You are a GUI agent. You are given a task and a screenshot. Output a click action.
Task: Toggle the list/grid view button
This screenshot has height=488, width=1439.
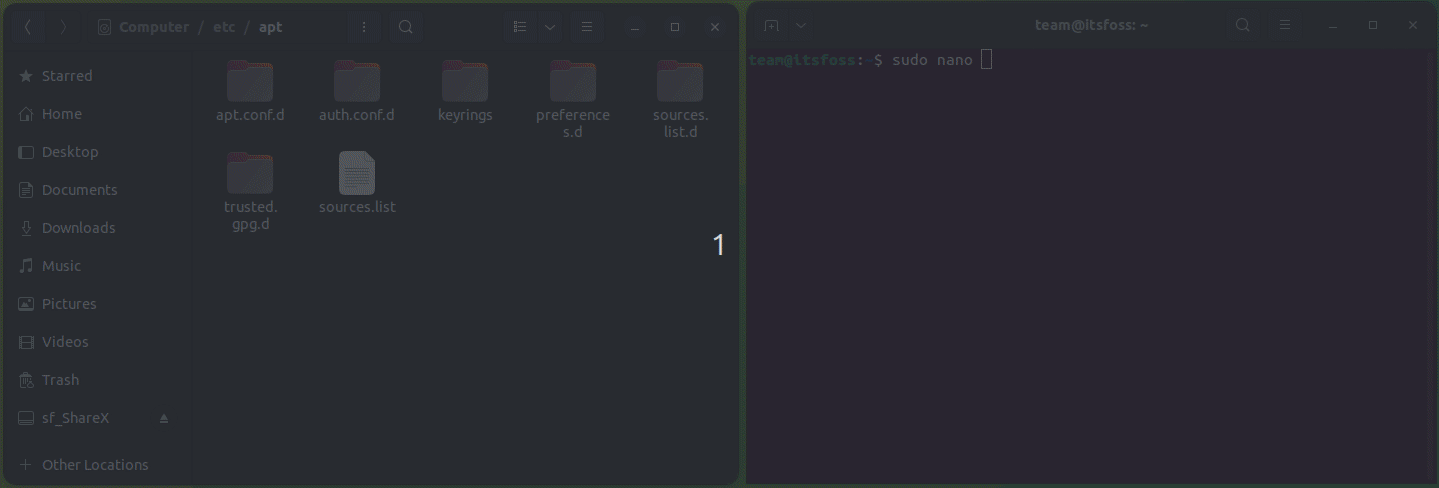click(520, 27)
